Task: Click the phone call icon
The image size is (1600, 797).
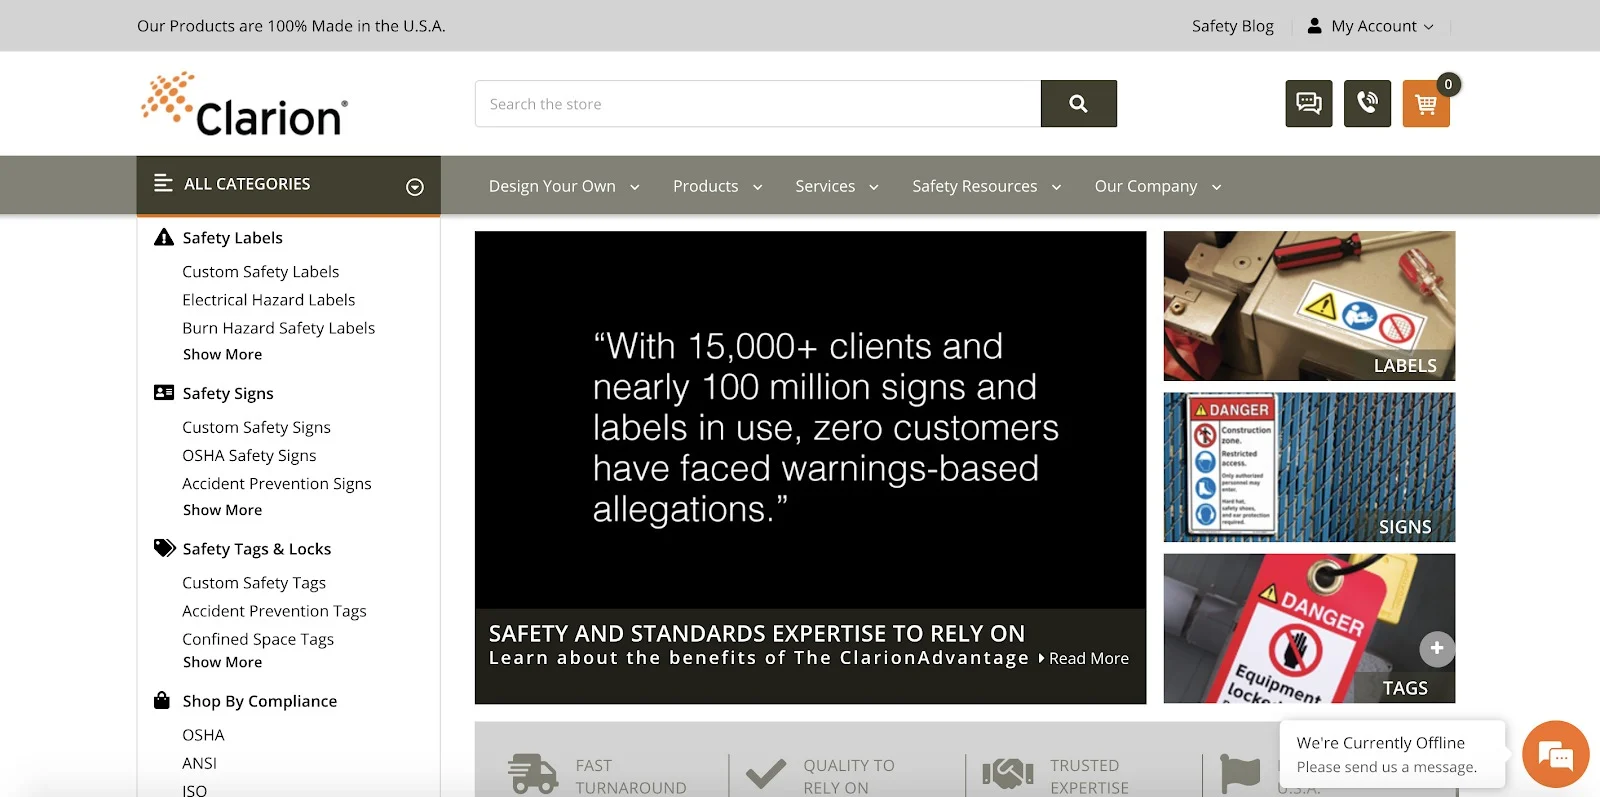Action: (x=1367, y=103)
